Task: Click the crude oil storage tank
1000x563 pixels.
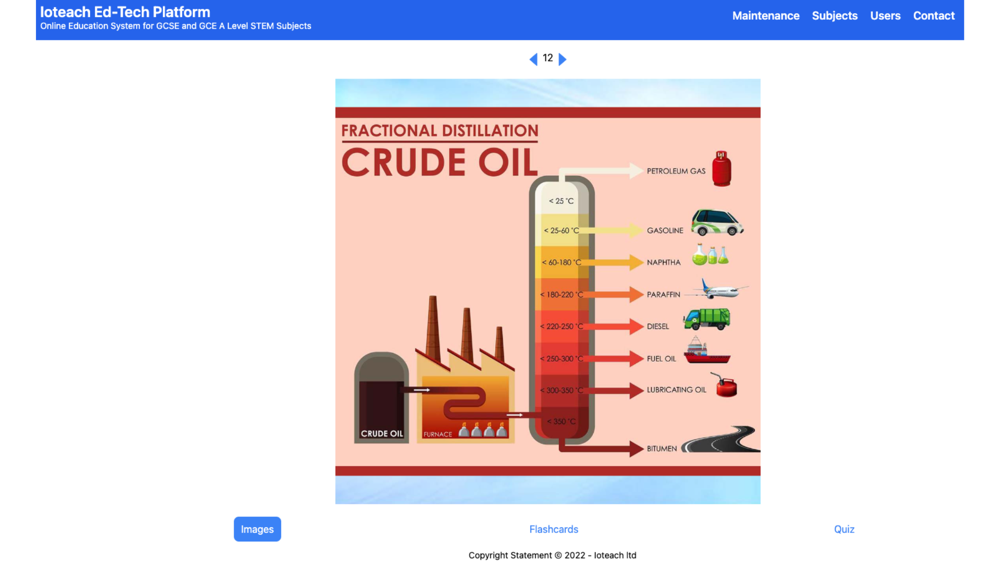Action: click(381, 398)
